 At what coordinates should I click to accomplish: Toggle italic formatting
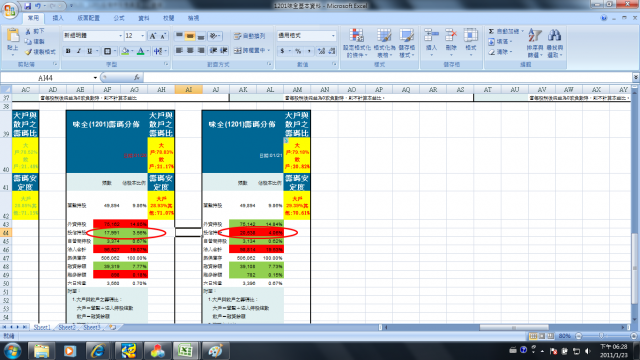coord(79,51)
